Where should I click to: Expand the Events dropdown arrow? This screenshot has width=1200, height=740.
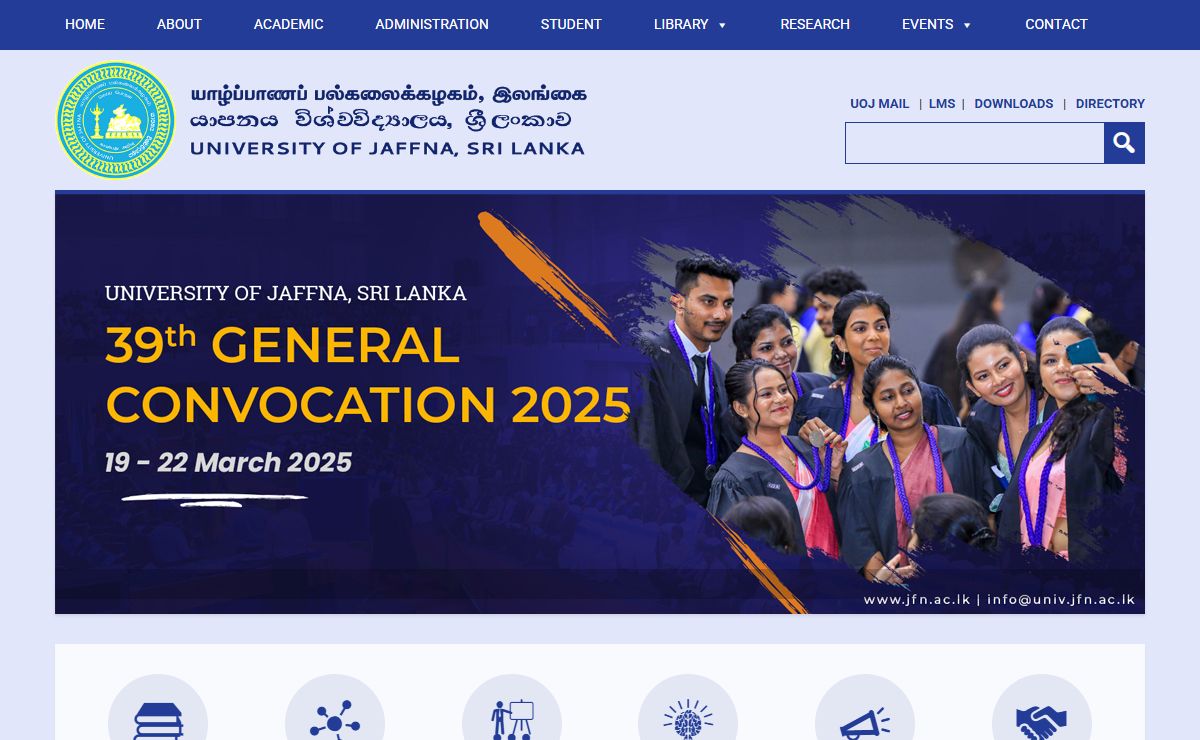coord(967,25)
